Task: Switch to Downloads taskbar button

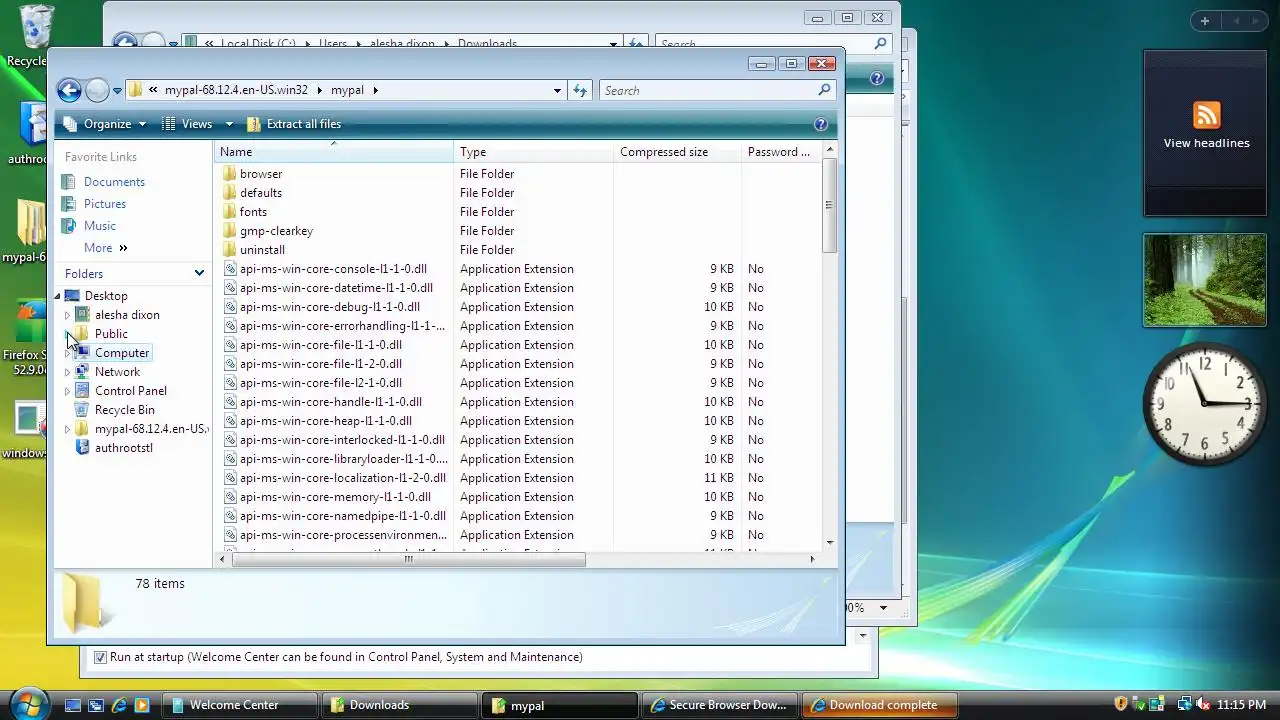Action: [401, 705]
